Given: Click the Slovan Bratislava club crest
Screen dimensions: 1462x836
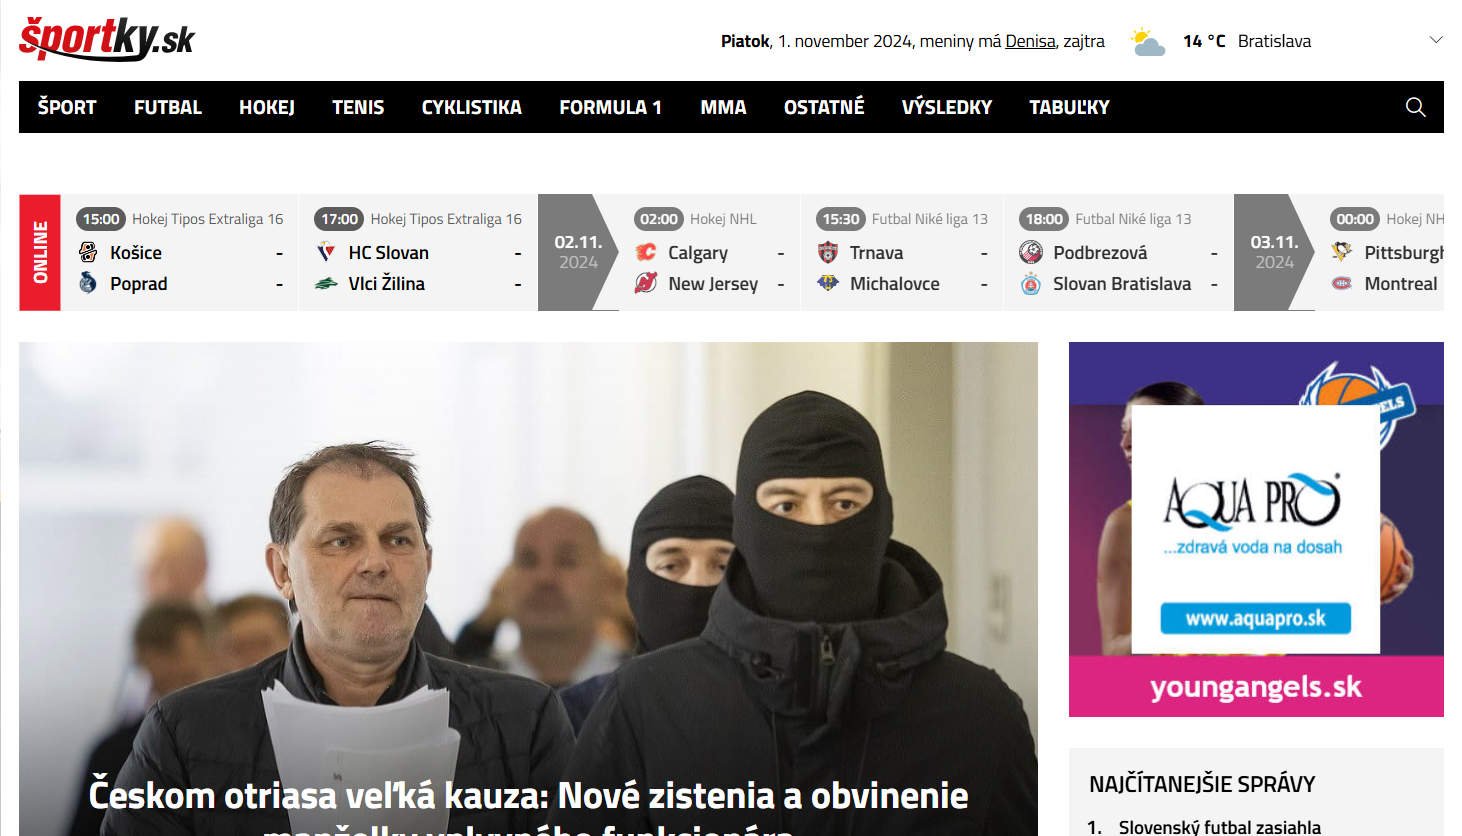Looking at the screenshot, I should (1031, 284).
